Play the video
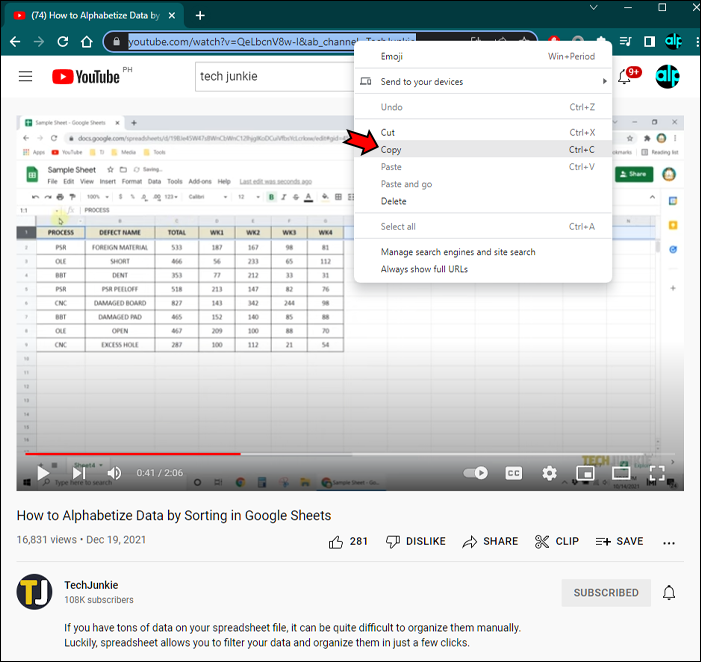This screenshot has height=662, width=701. (43, 472)
